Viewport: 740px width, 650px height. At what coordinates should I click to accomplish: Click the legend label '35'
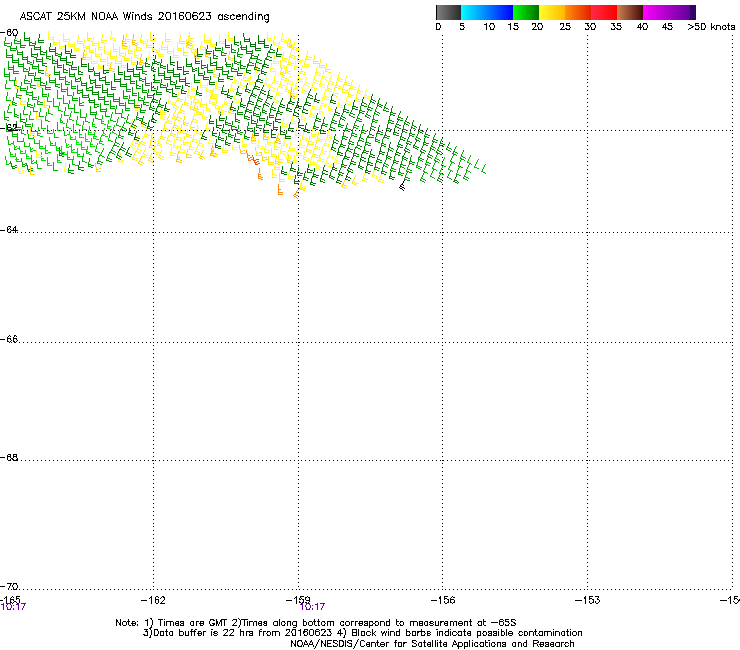click(x=616, y=27)
